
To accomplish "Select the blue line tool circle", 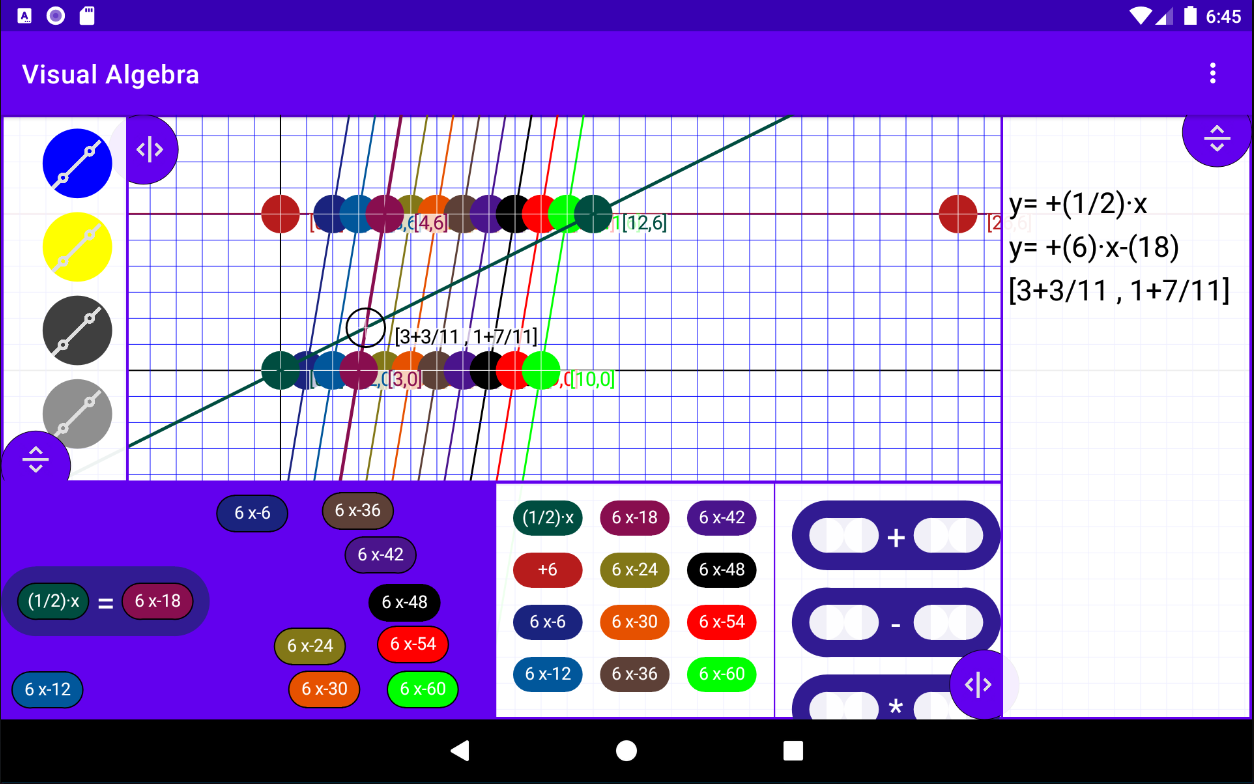I will pyautogui.click(x=77, y=163).
